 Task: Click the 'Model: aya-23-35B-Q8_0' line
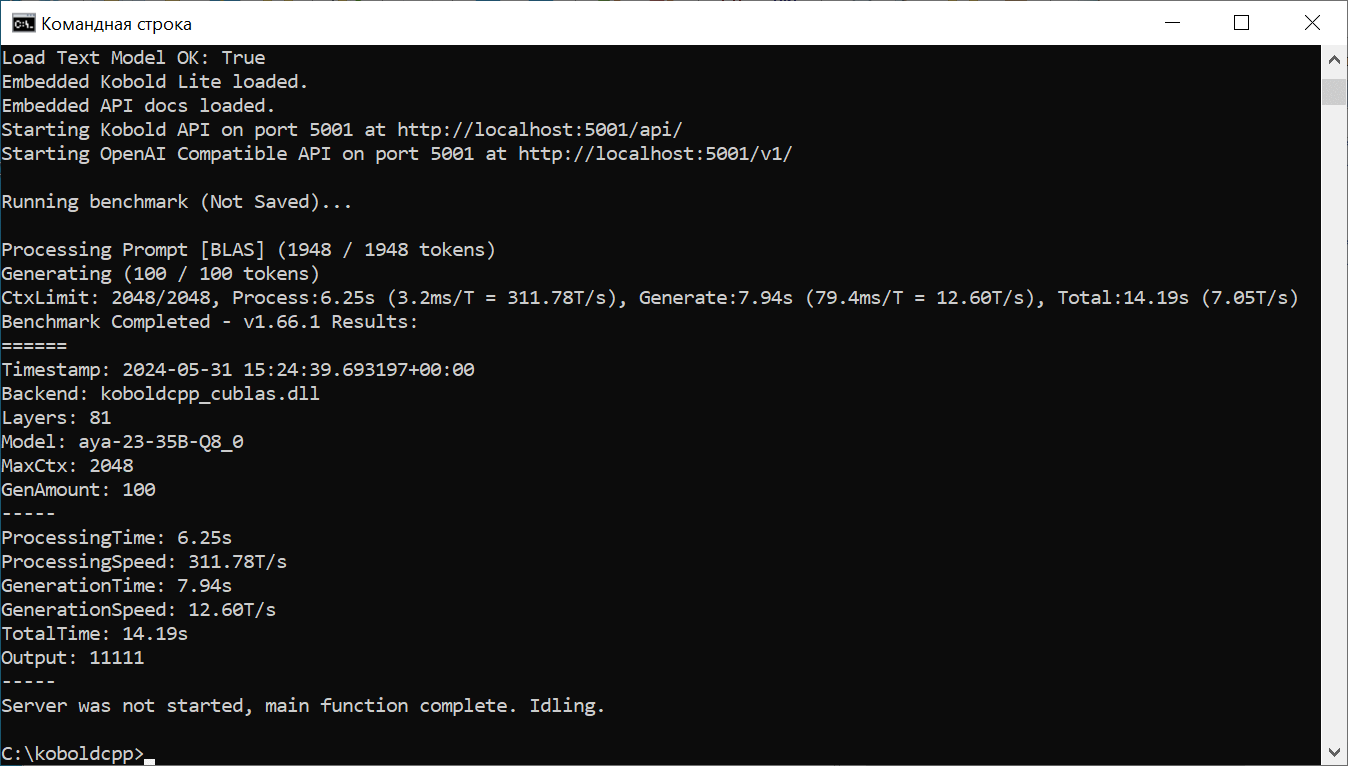click(122, 441)
